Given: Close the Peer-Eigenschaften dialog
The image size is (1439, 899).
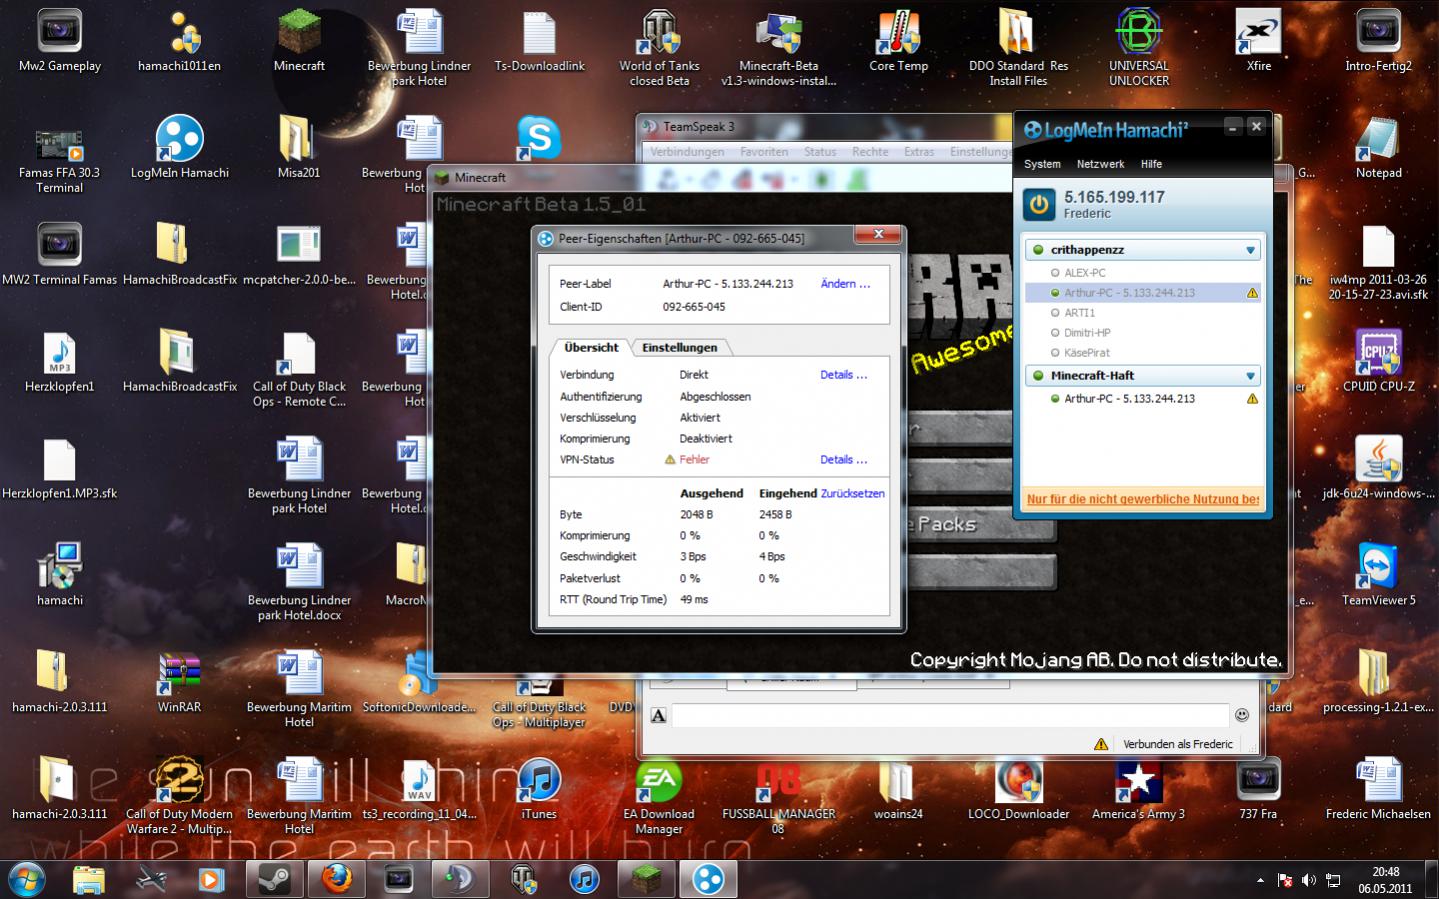Looking at the screenshot, I should point(878,234).
